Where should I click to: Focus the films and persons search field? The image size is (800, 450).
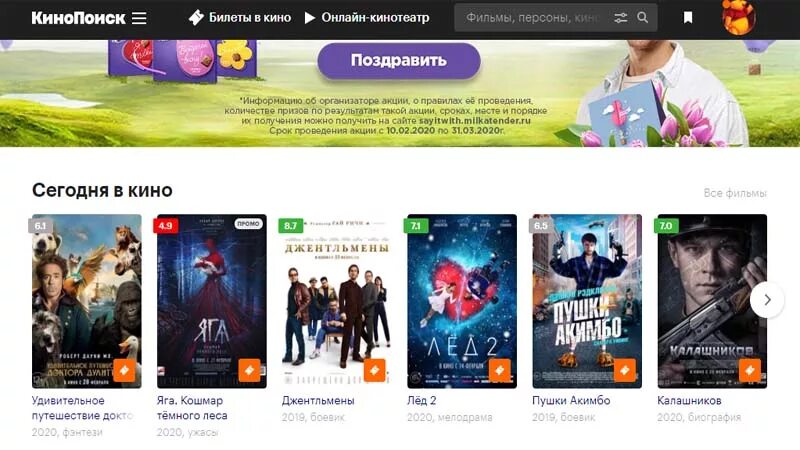pos(531,18)
